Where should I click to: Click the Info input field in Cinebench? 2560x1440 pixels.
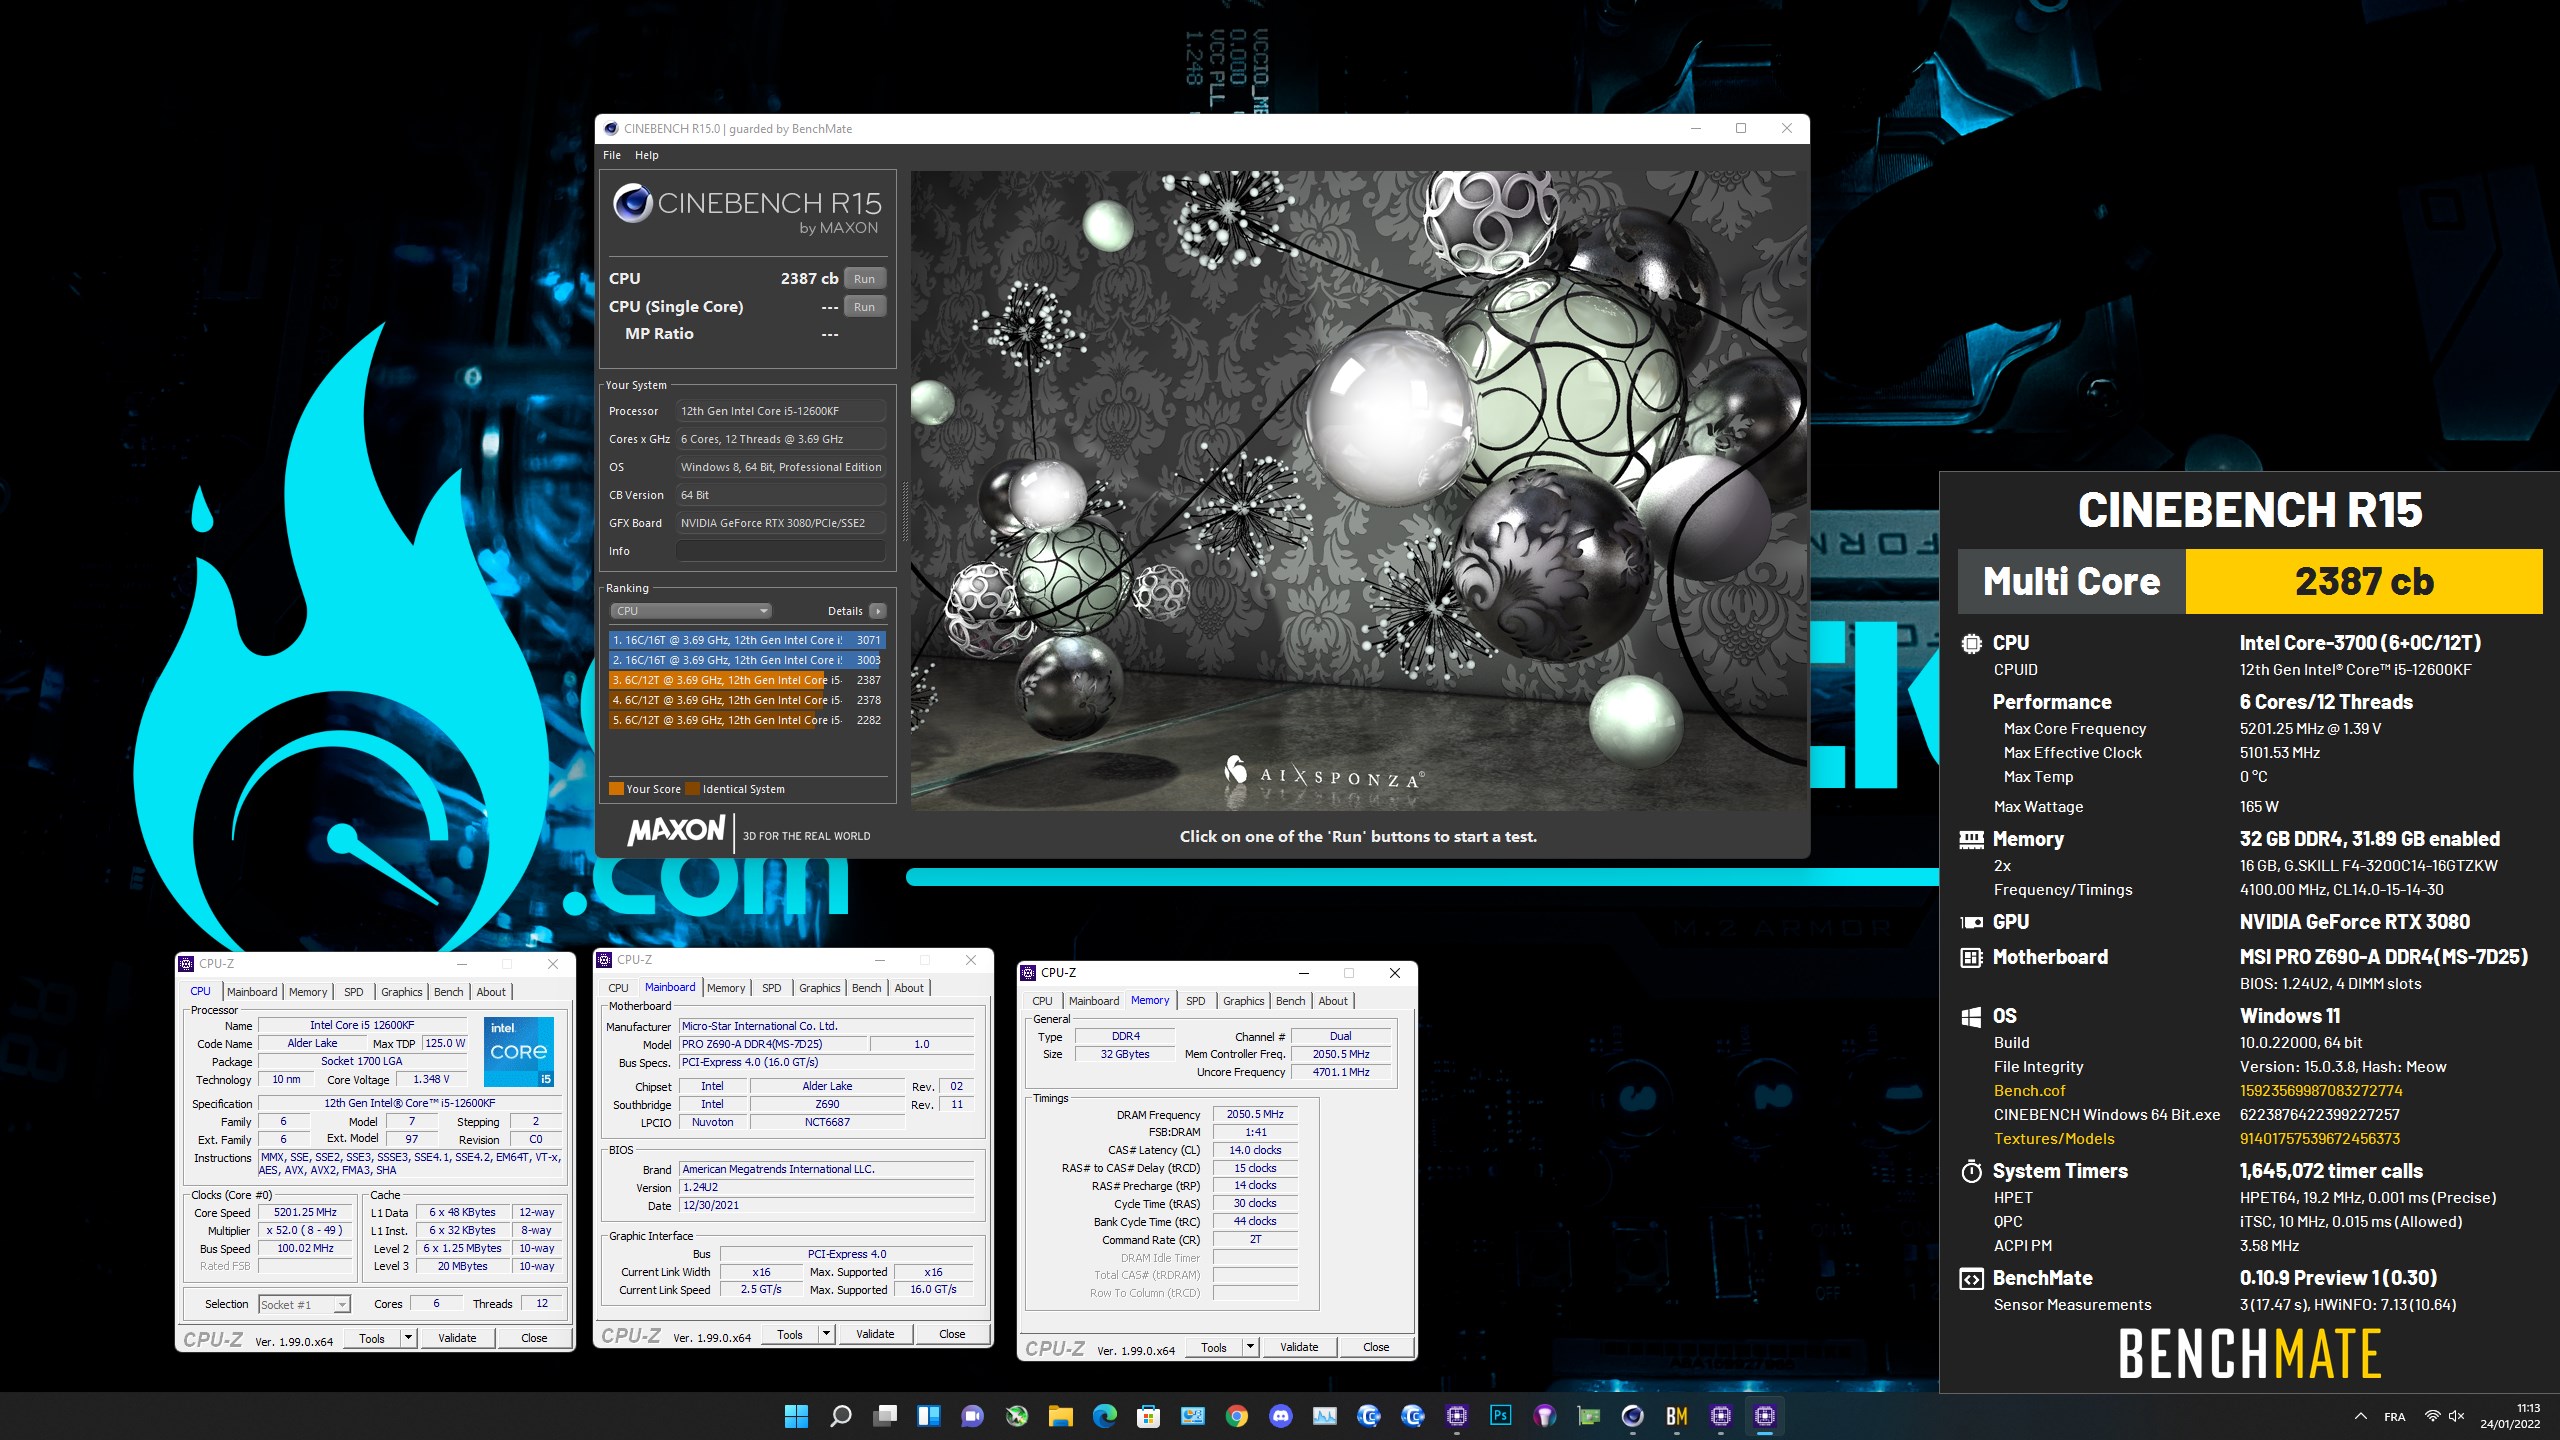point(781,551)
